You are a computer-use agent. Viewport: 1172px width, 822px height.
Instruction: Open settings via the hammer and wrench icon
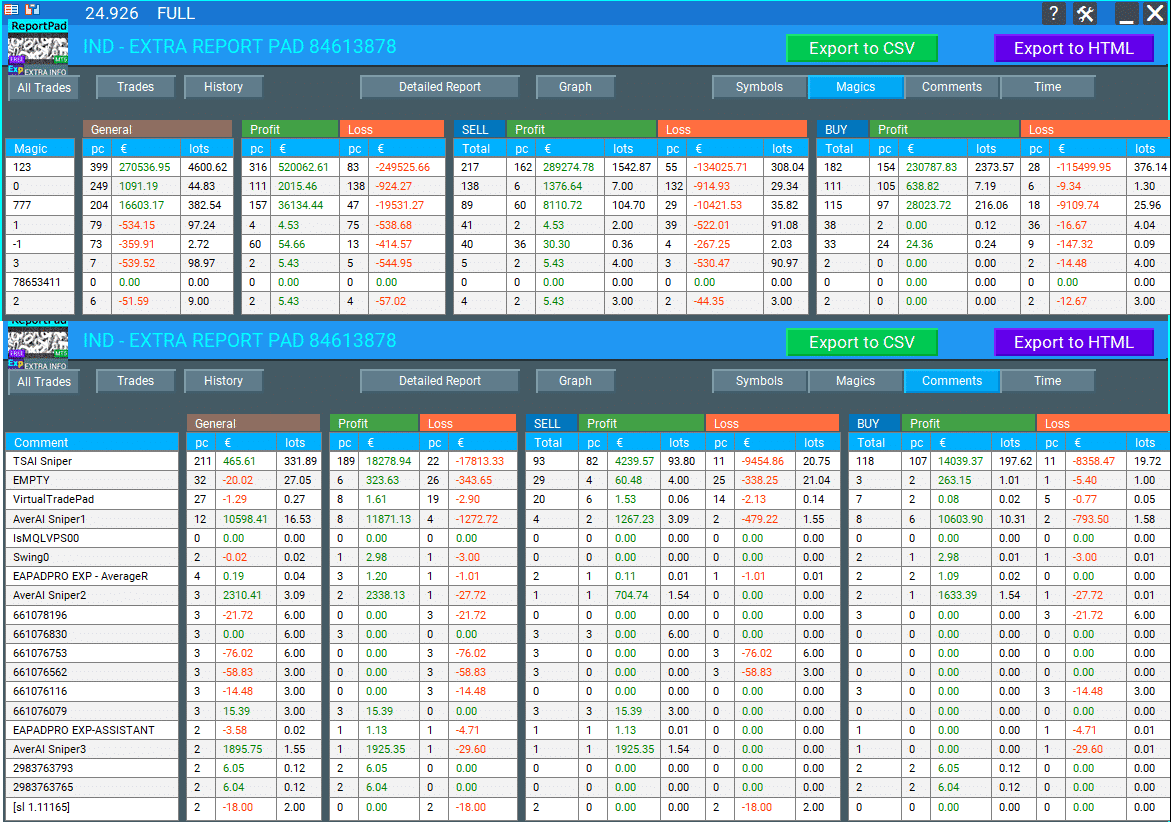pos(1086,13)
